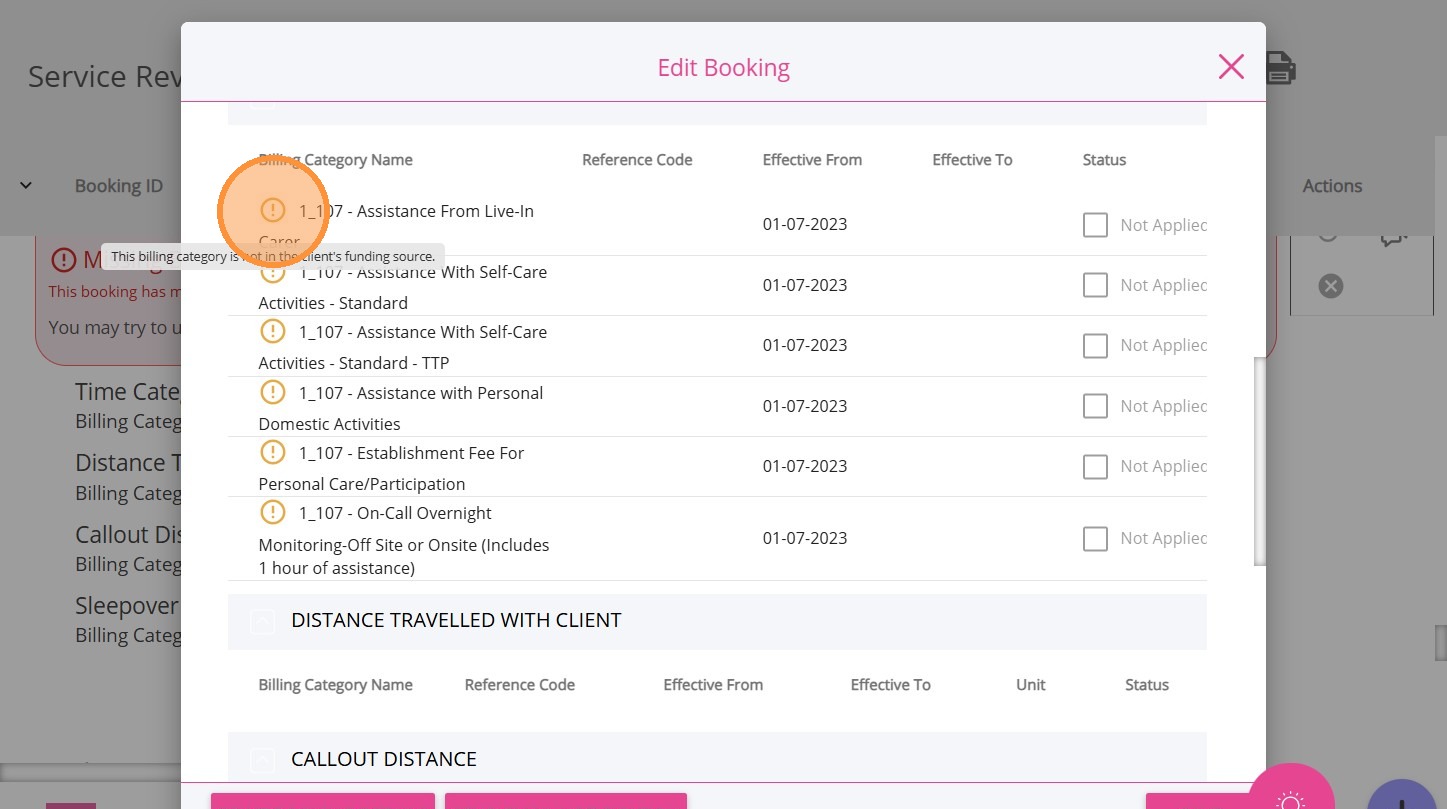Close the Edit Booking dialog
This screenshot has width=1447, height=809.
(x=1231, y=67)
